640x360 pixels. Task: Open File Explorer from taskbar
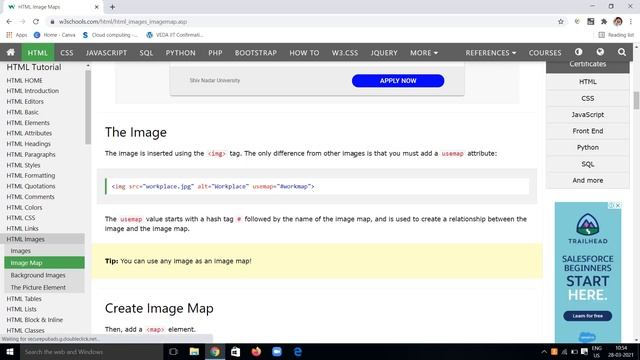pyautogui.click(x=194, y=352)
